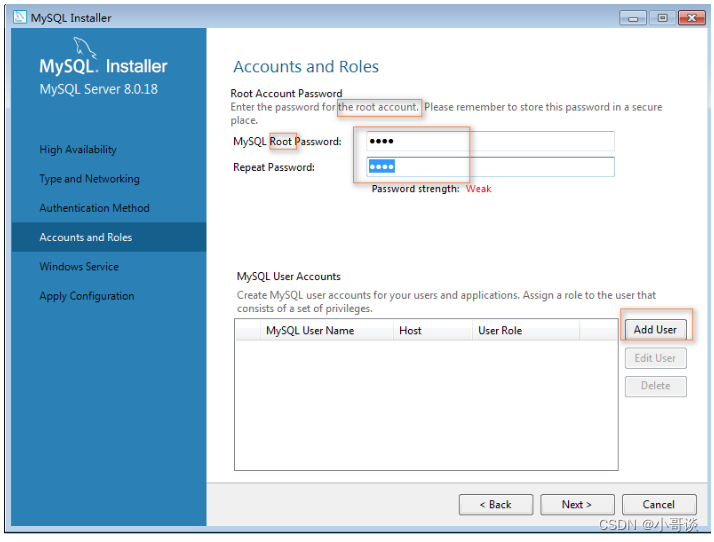The width and height of the screenshot is (714, 542).
Task: Click into the Repeat Password field
Action: [490, 167]
